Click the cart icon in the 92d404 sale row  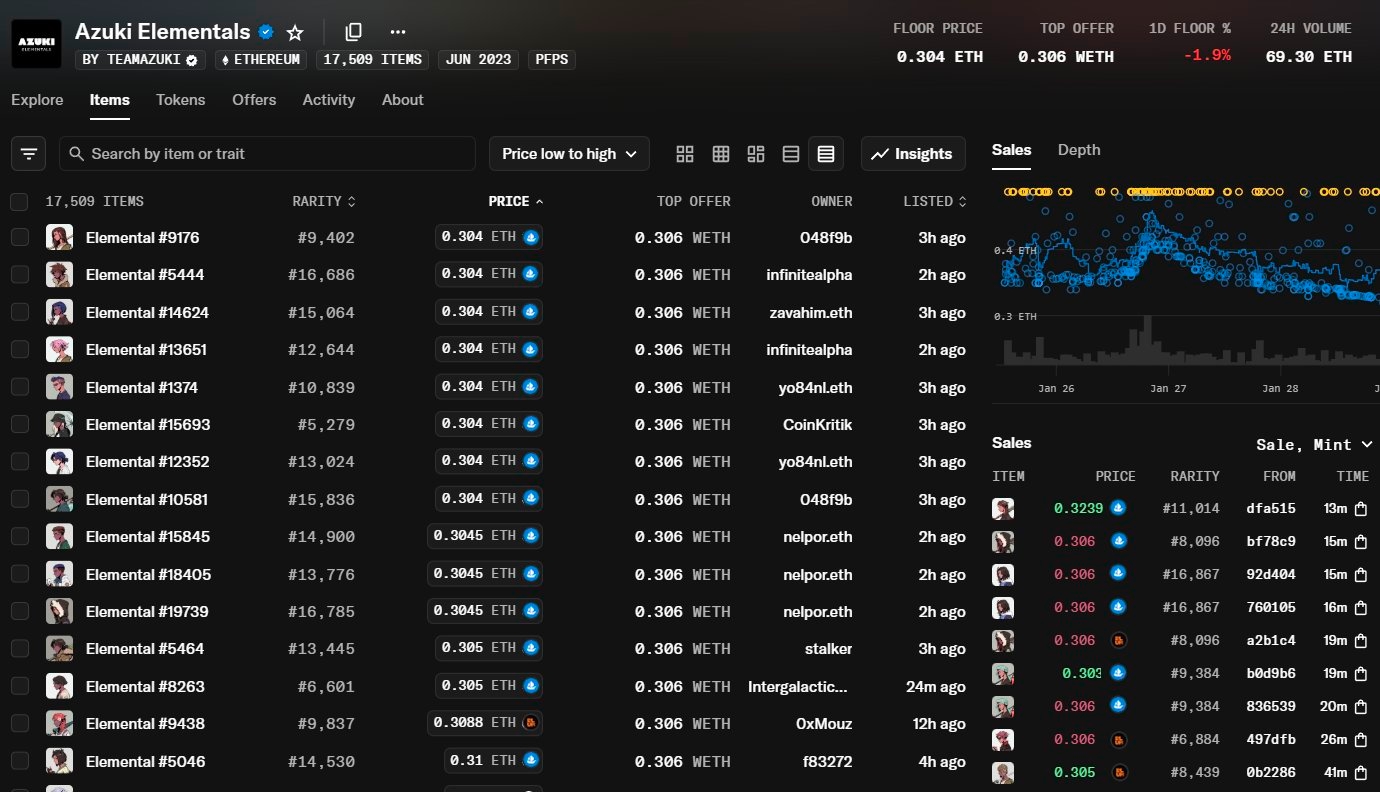click(x=1361, y=575)
